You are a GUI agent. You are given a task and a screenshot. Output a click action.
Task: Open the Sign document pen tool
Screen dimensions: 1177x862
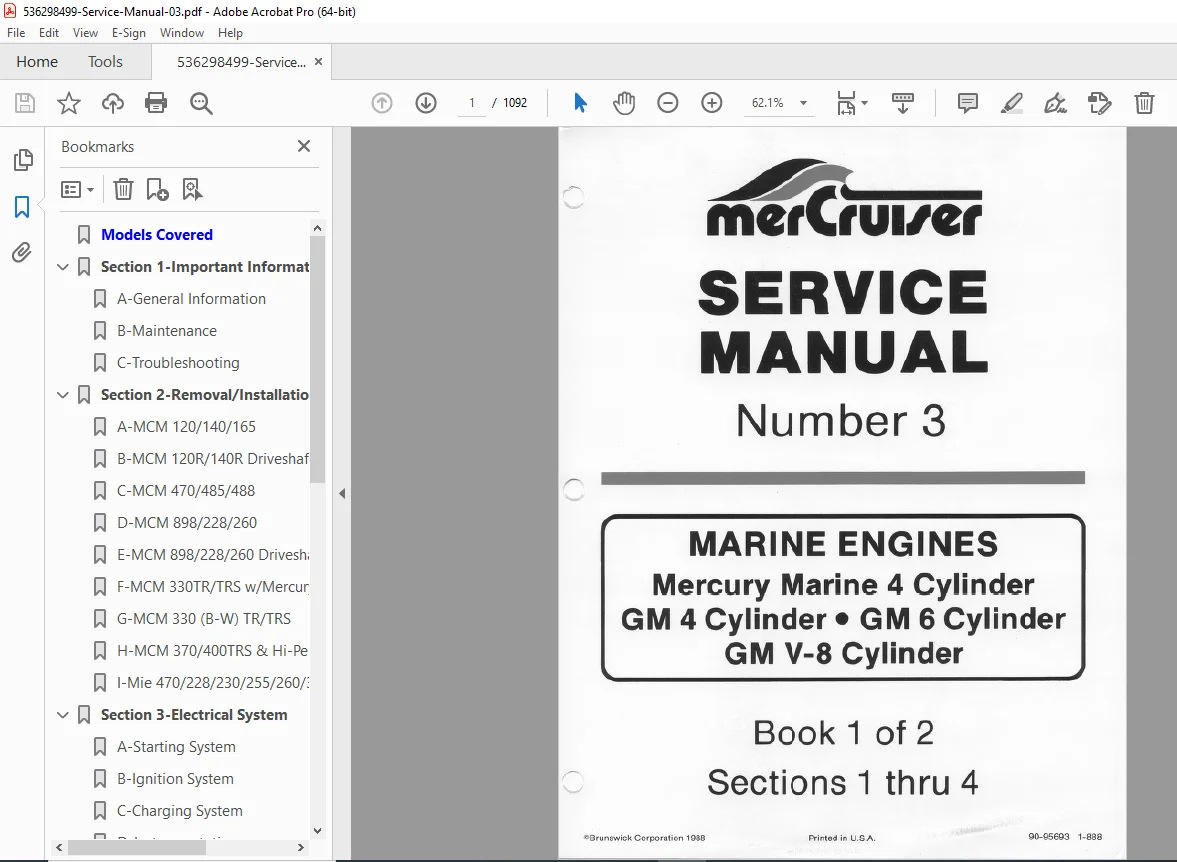point(1055,103)
